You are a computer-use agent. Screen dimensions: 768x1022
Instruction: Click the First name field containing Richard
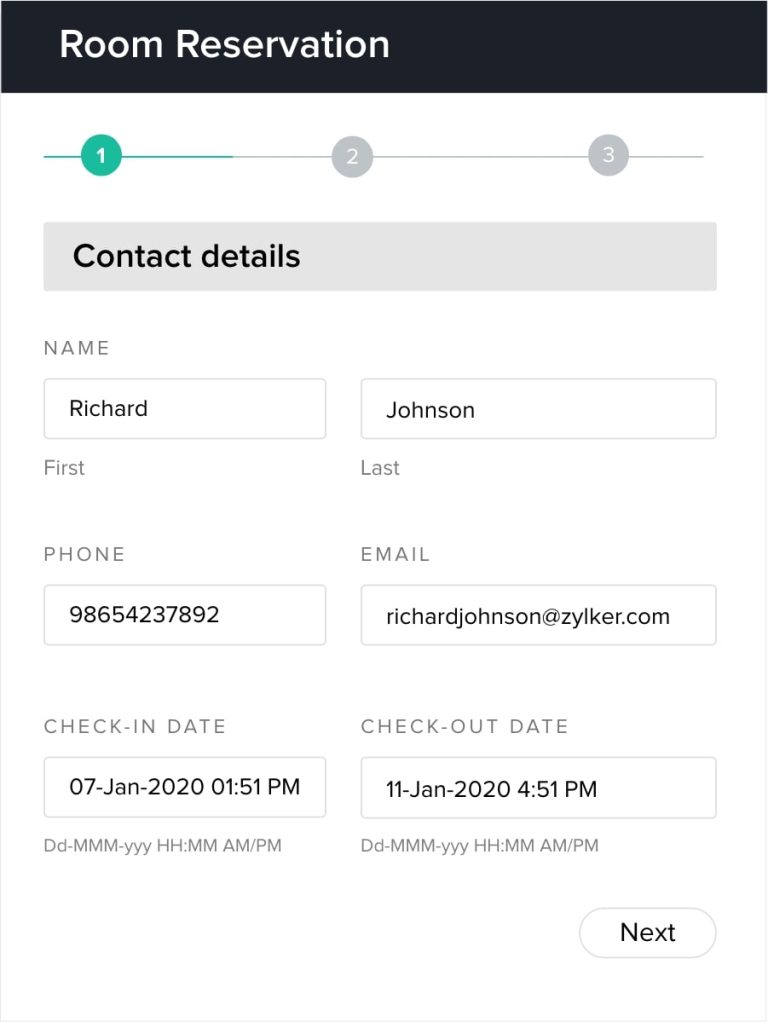(185, 408)
